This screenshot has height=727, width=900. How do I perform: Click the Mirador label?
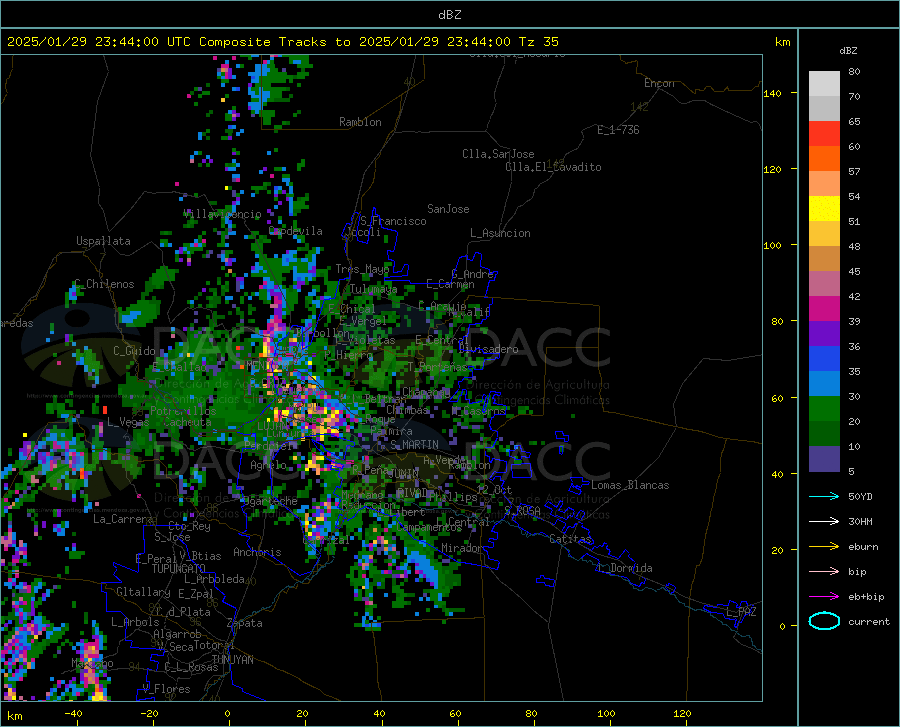point(462,549)
